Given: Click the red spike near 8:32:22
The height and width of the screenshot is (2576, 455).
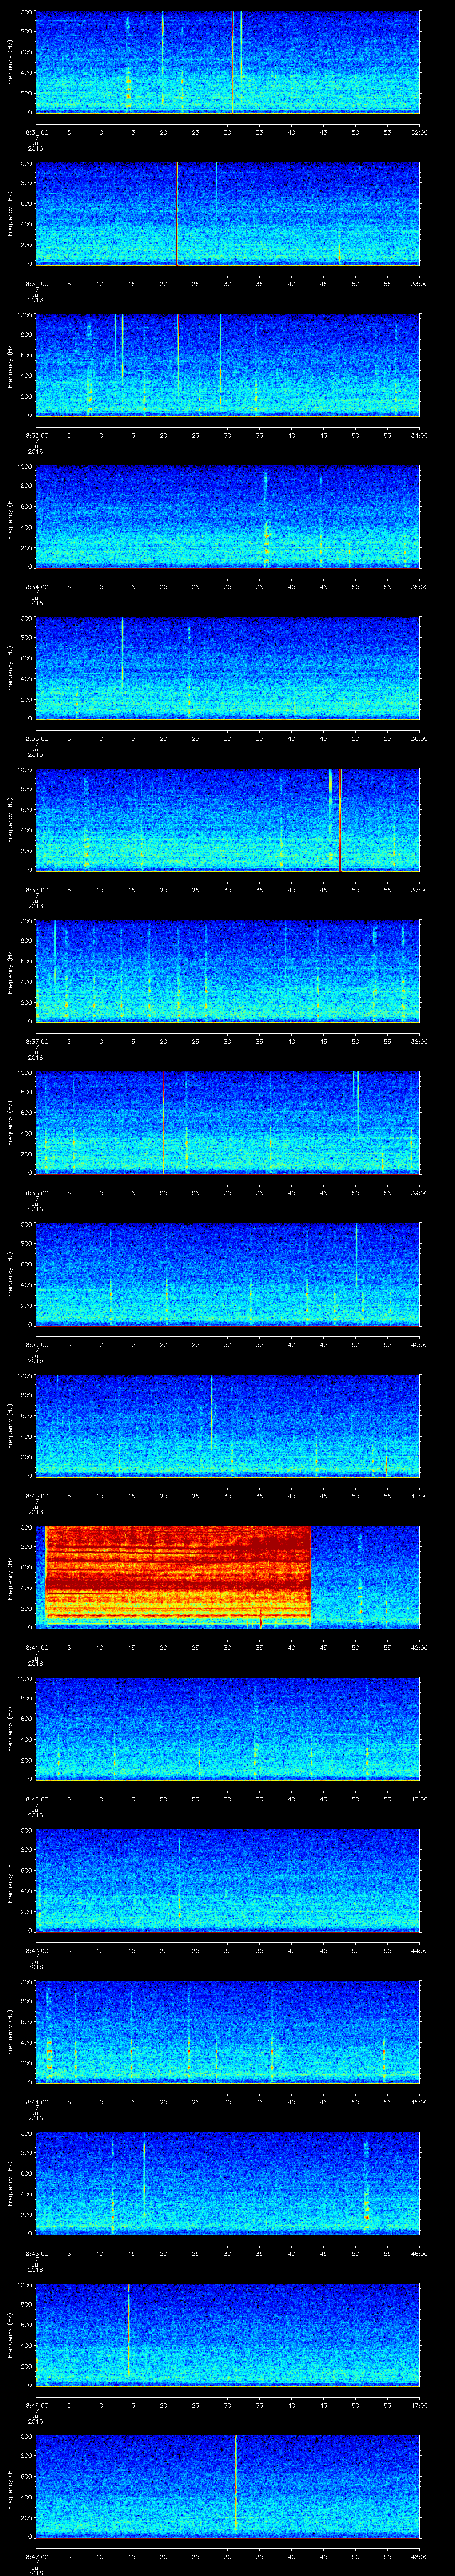Looking at the screenshot, I should [176, 213].
